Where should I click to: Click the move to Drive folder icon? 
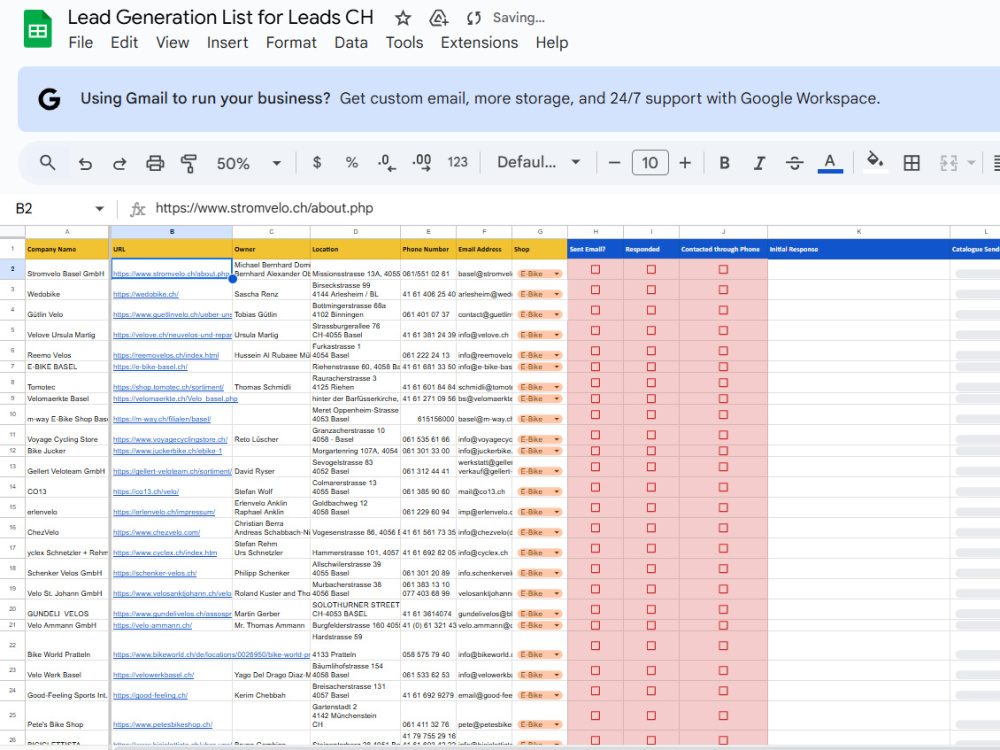(x=438, y=18)
